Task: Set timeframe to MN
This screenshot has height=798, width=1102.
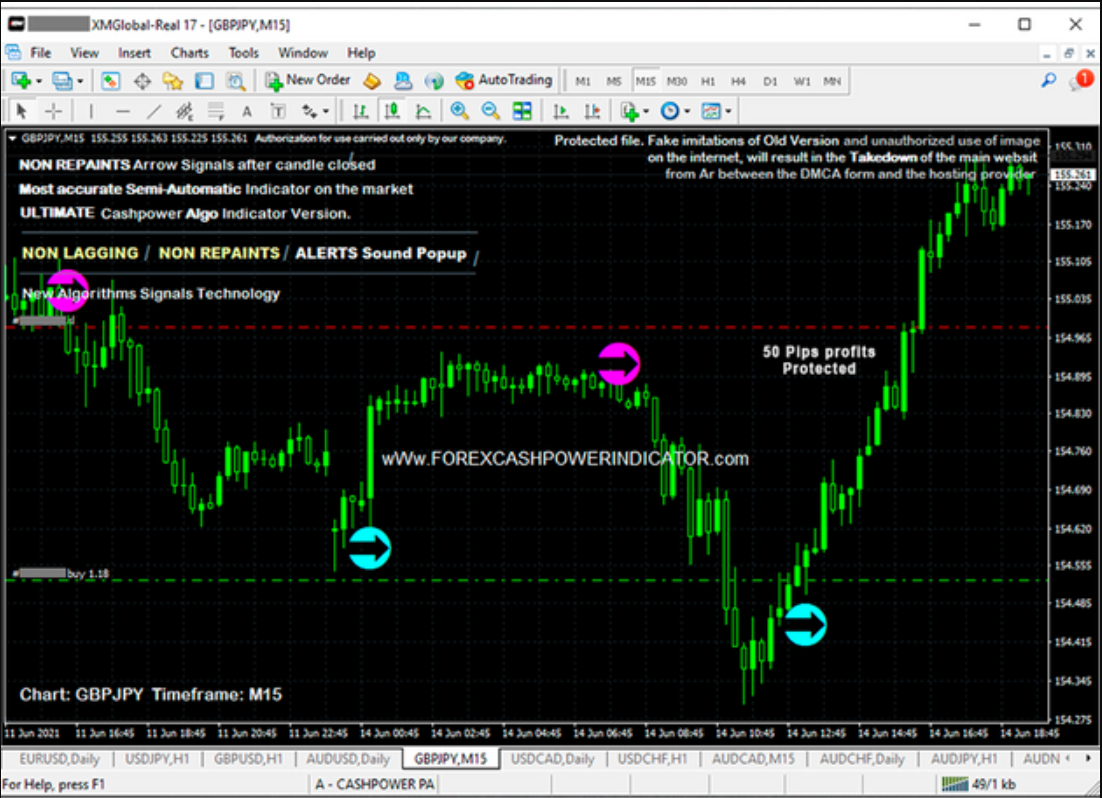Action: click(832, 81)
